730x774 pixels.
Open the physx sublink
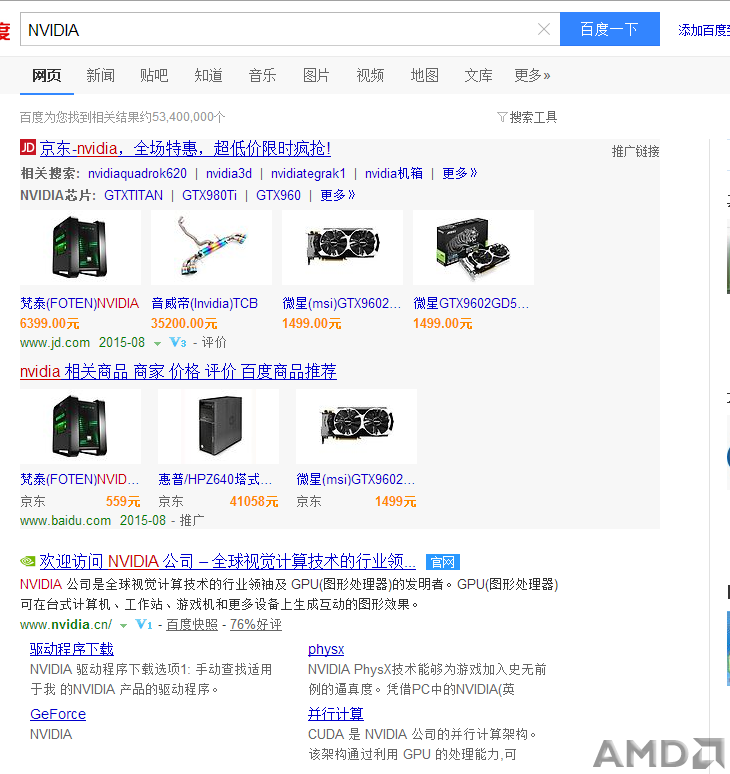tap(326, 649)
